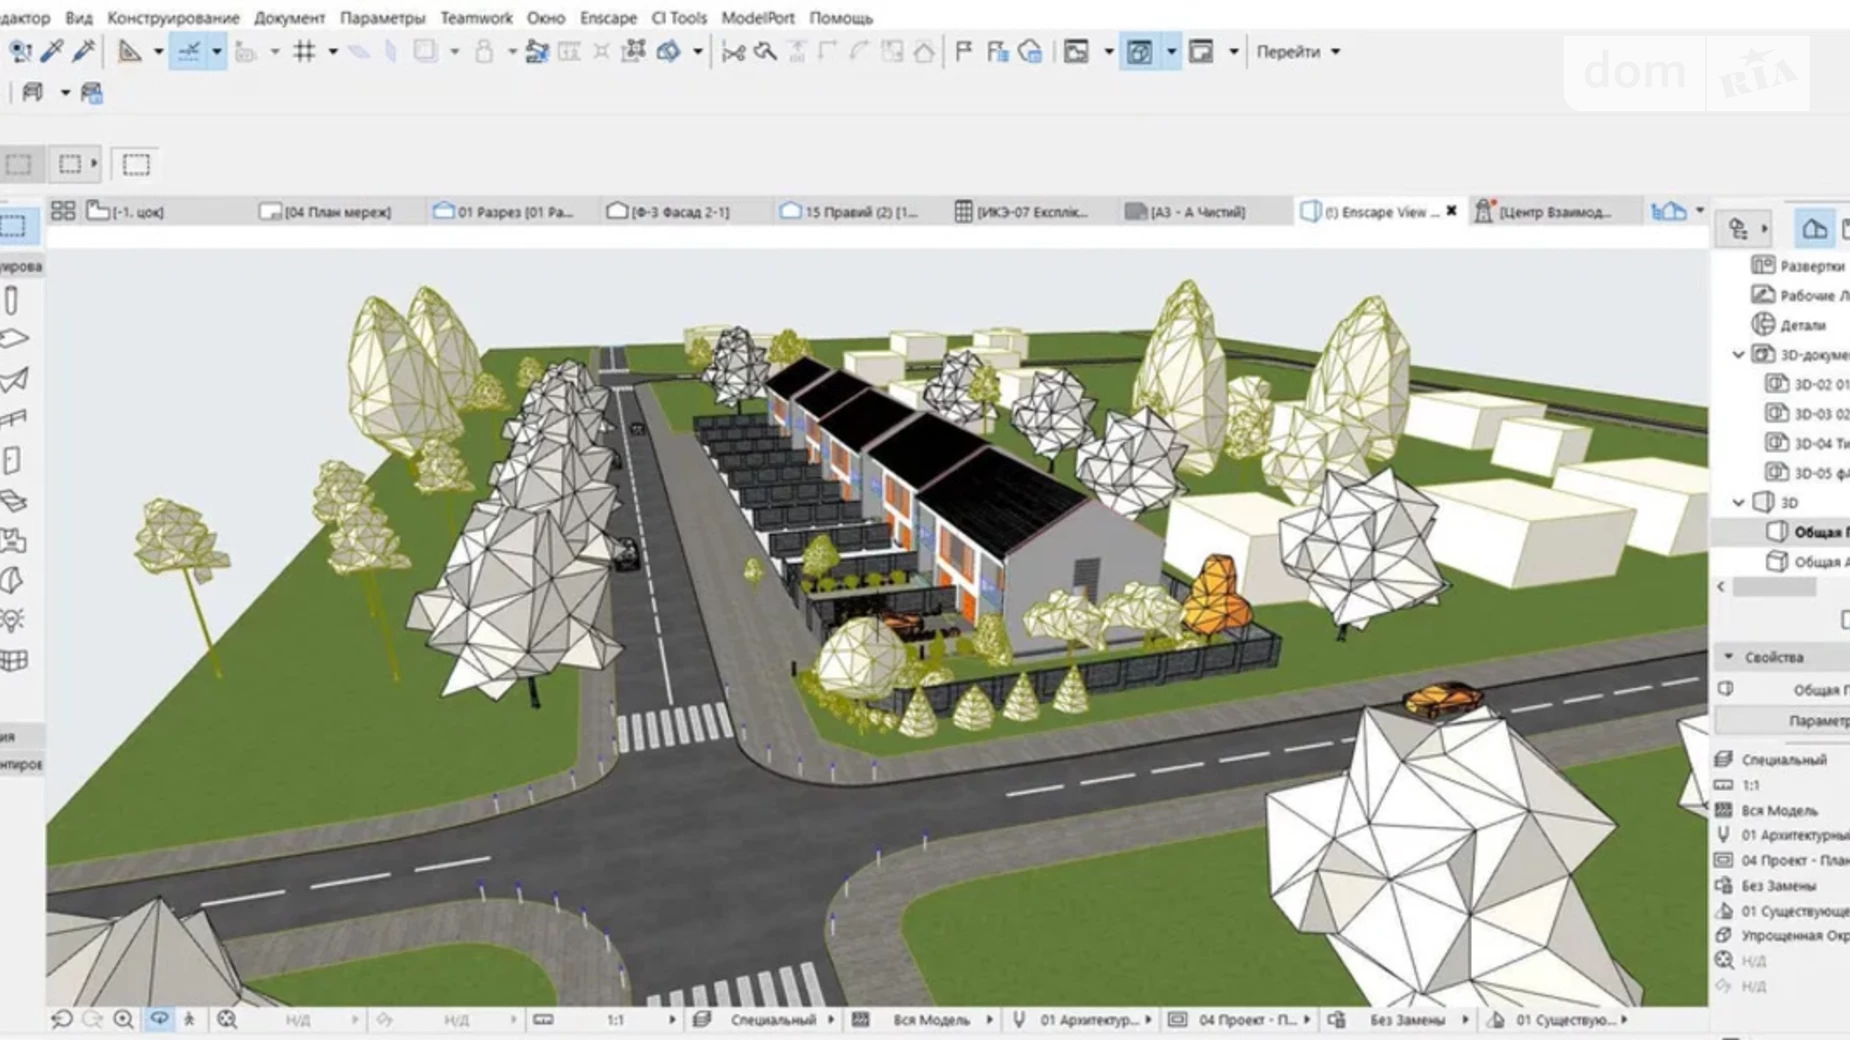Select the scissors trim tool
Image resolution: width=1850 pixels, height=1040 pixels.
pos(733,52)
